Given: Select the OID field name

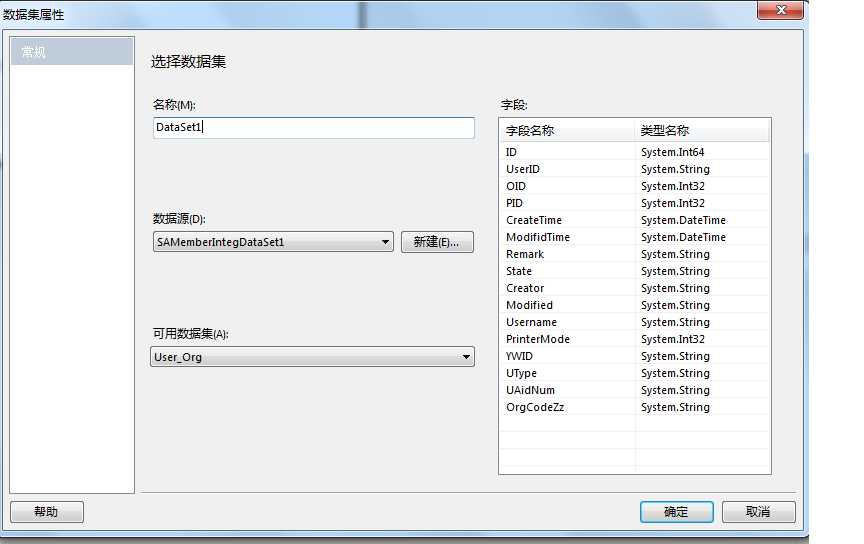Looking at the screenshot, I should click(x=516, y=186).
